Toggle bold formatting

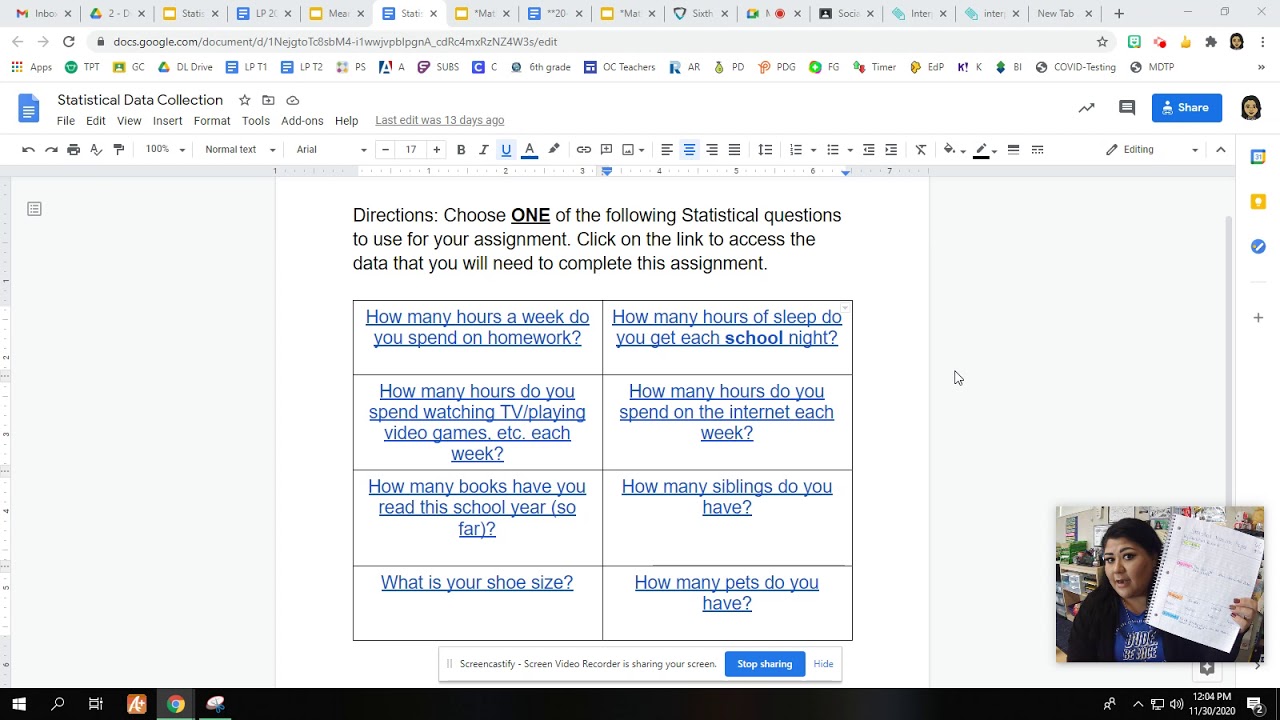(x=461, y=150)
